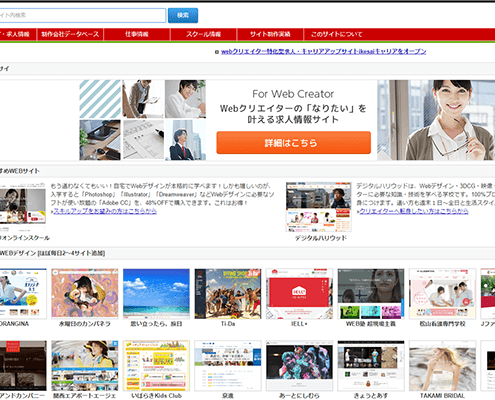
Task: Click the いばらきKids Club caption text
Action: click(x=156, y=396)
